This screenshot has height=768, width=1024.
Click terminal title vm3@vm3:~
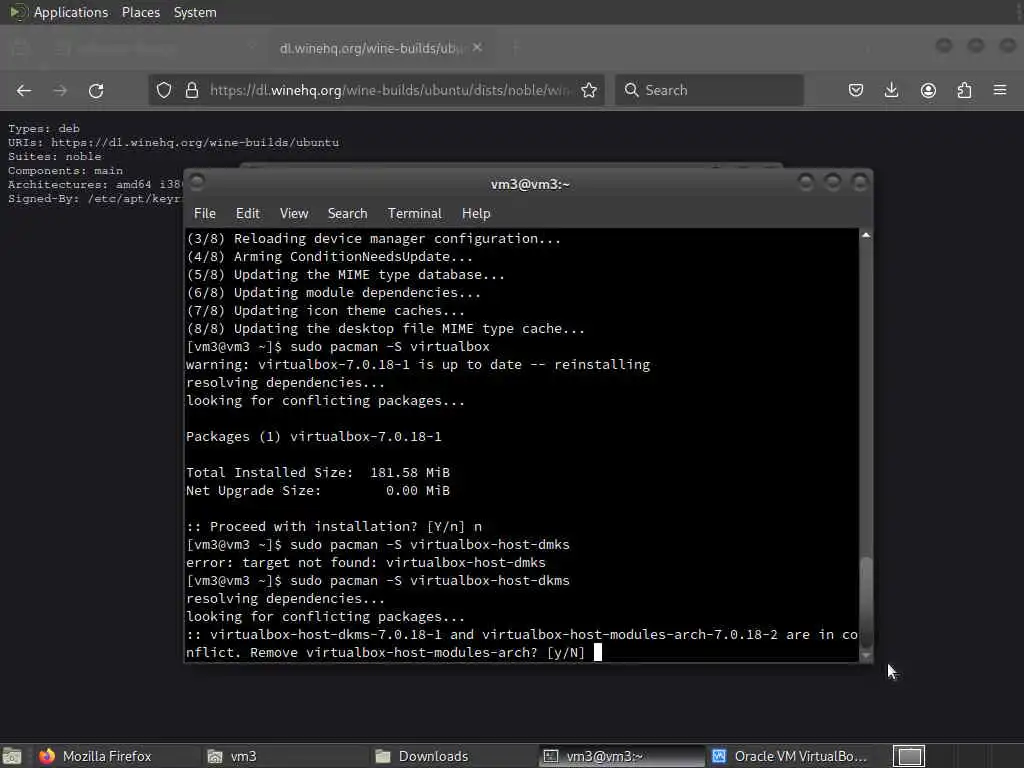530,184
